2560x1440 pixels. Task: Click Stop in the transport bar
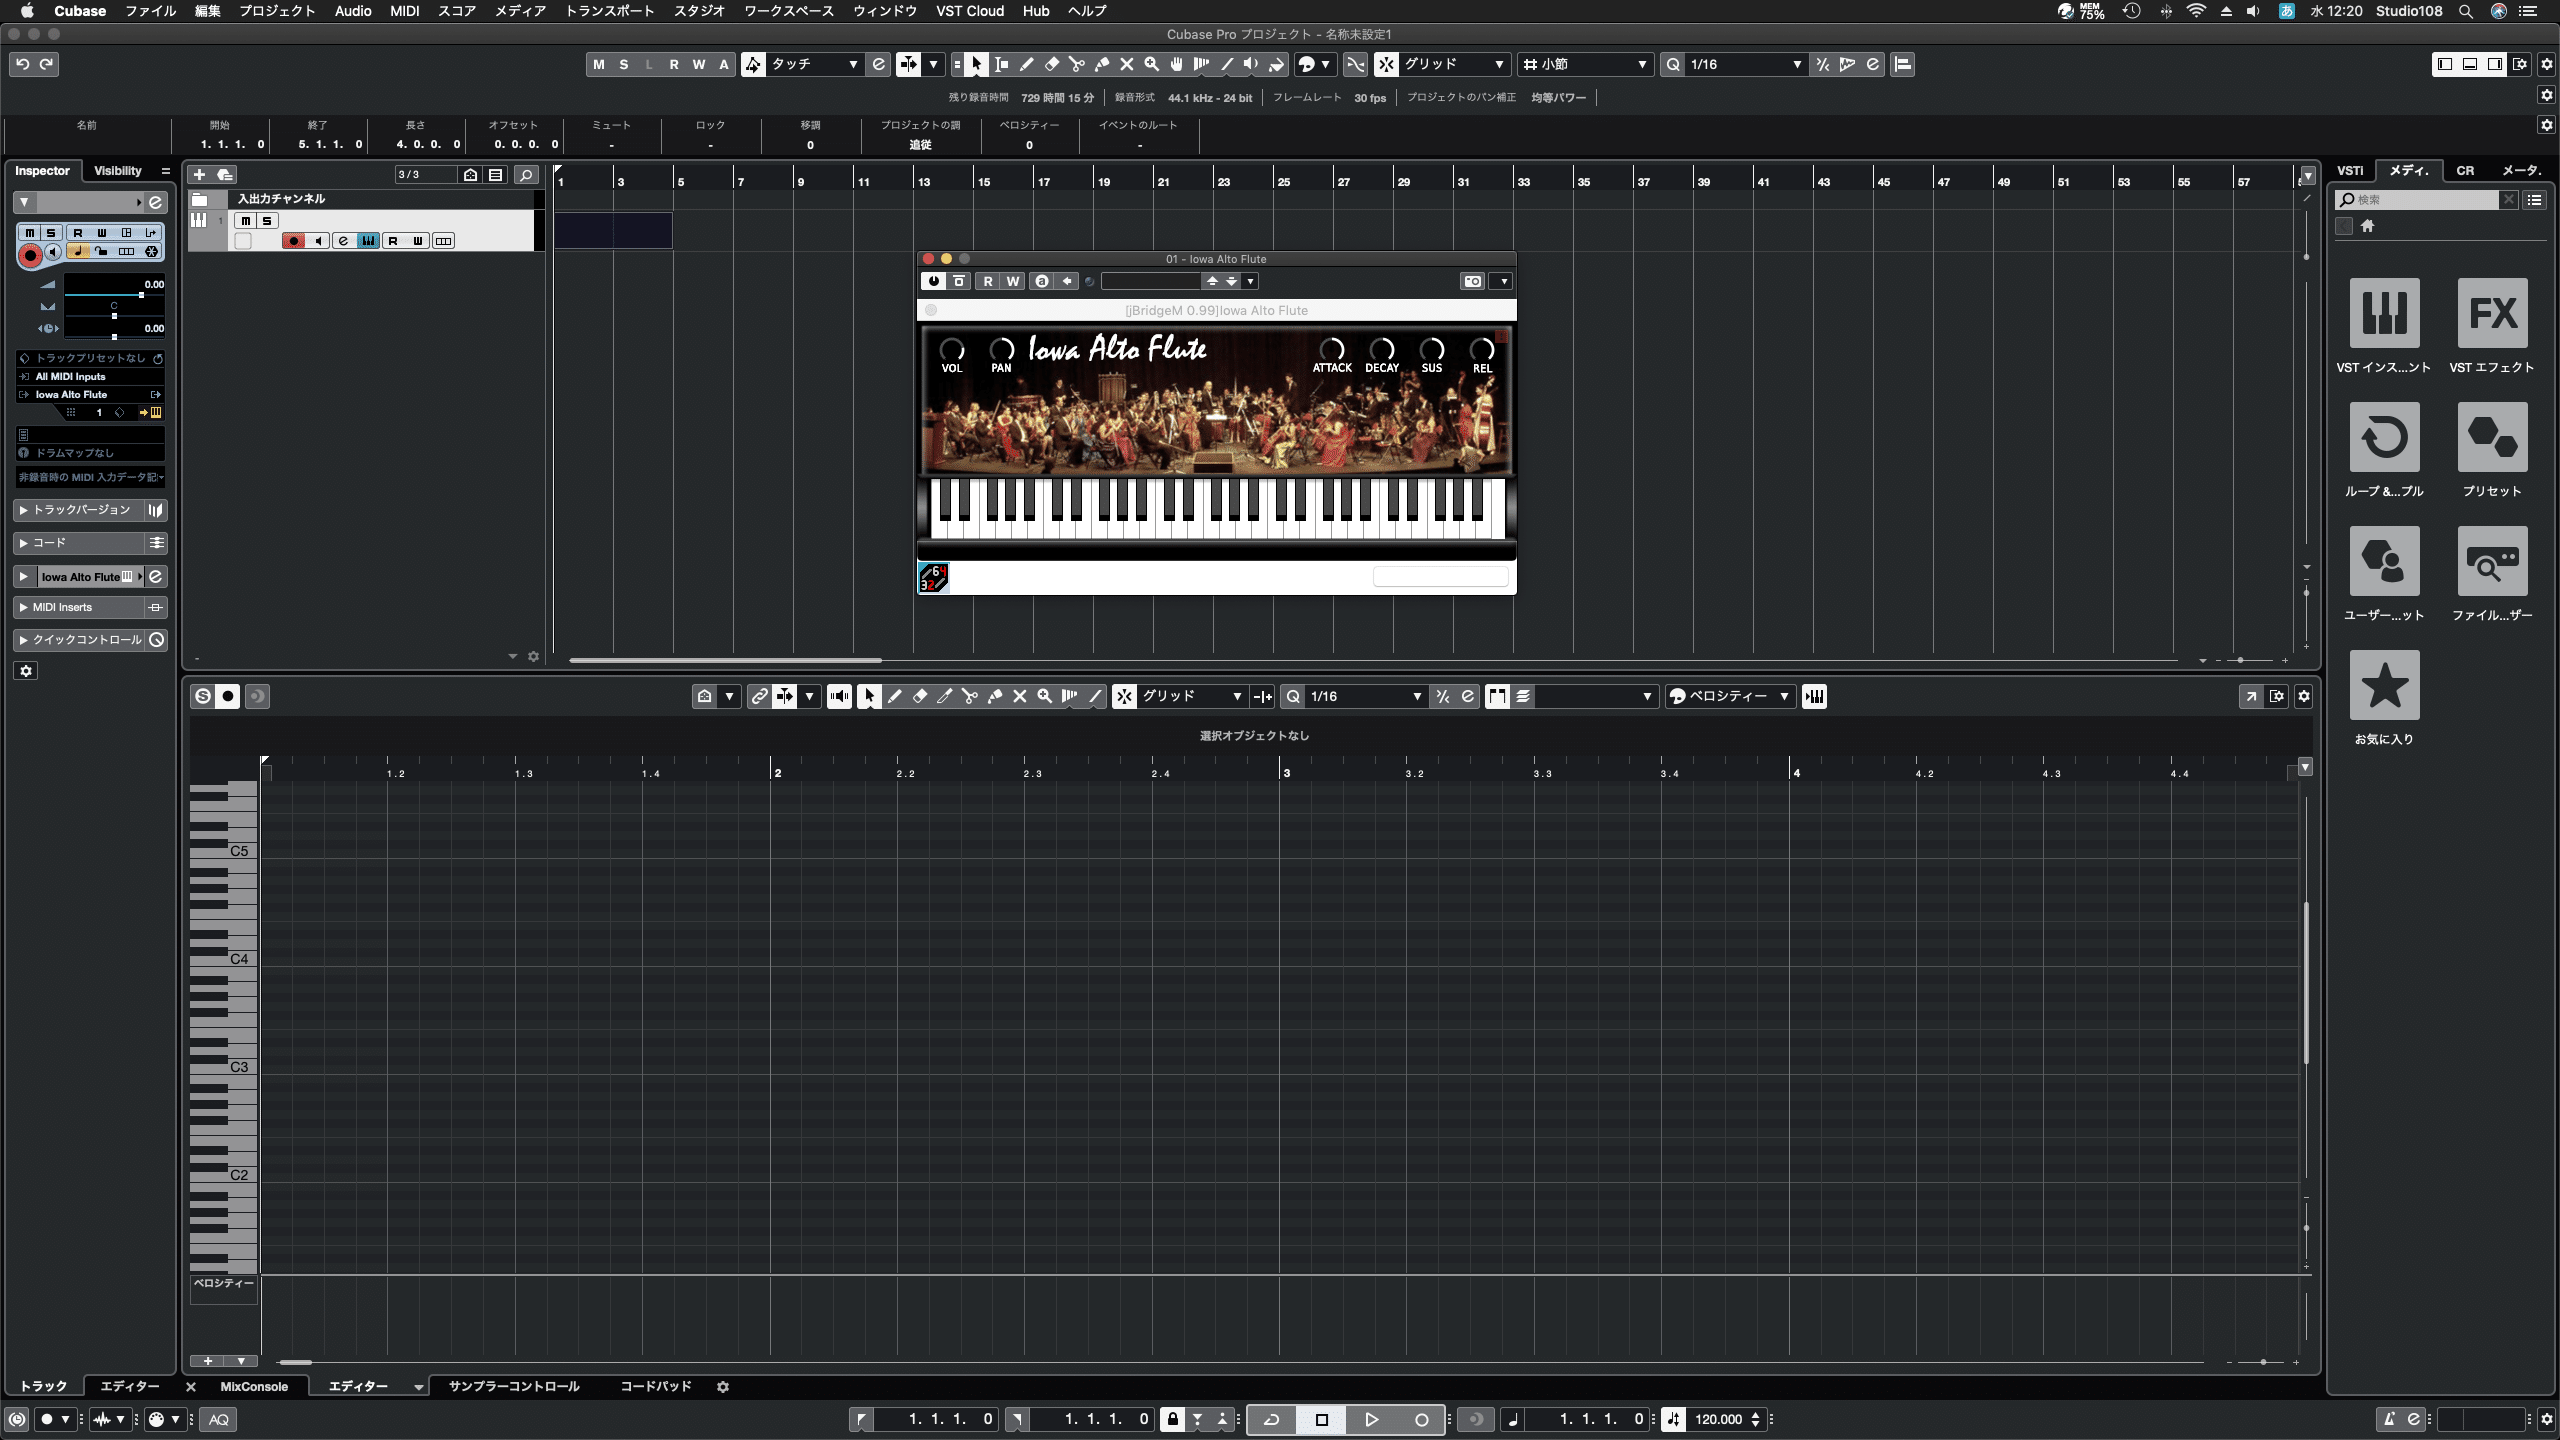click(1322, 1419)
